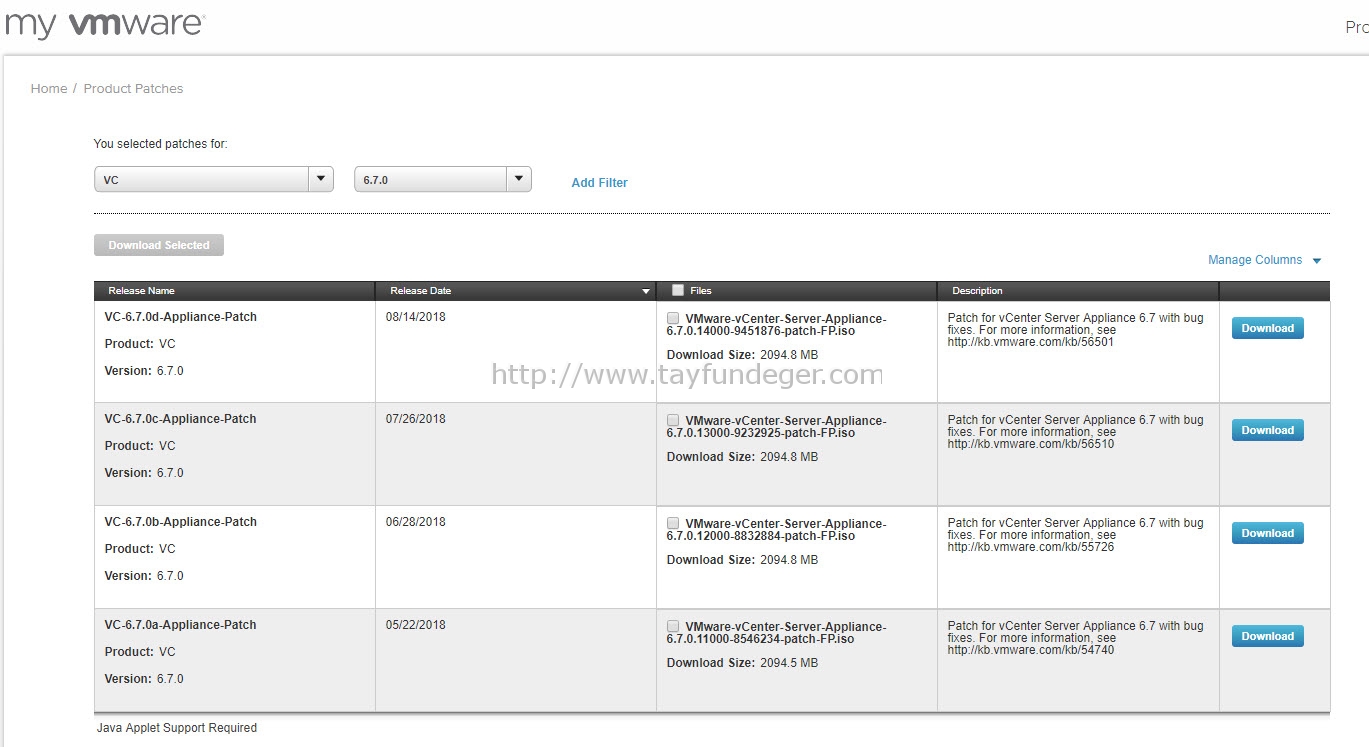Download the VC-6.7.0b appliance patch

pos(1267,533)
